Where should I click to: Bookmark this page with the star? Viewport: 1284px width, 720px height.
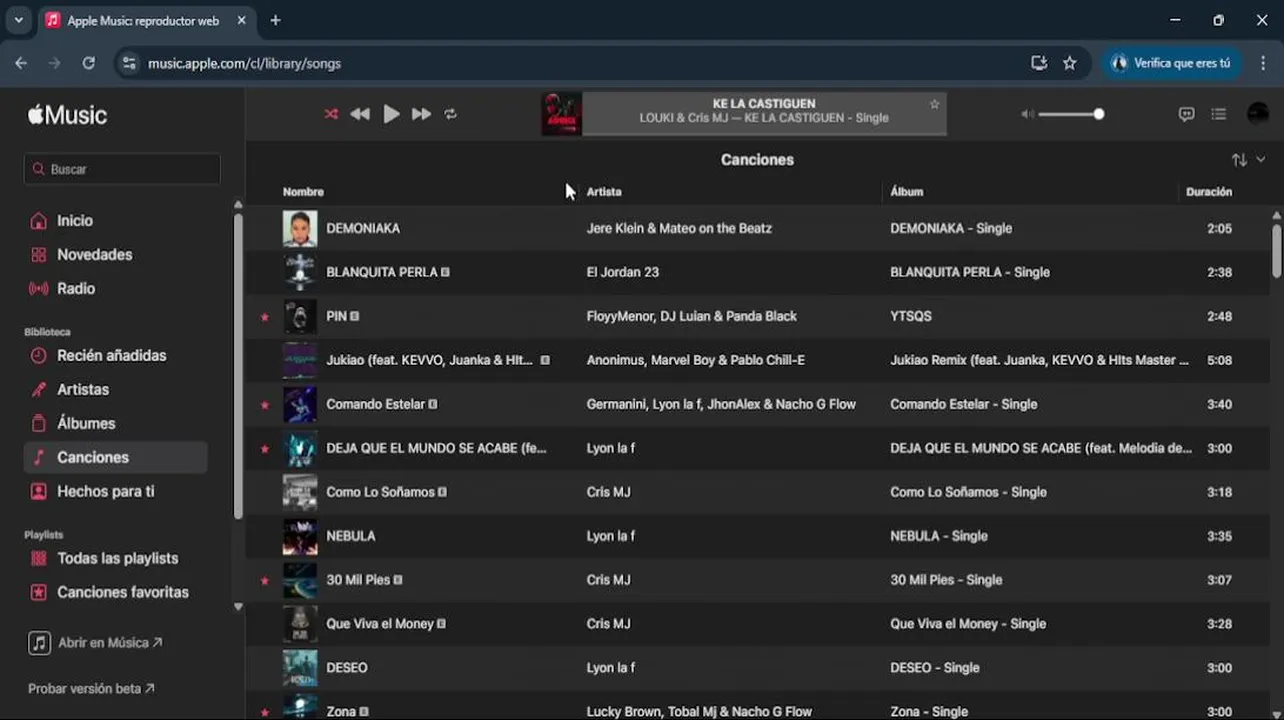pyautogui.click(x=1069, y=63)
